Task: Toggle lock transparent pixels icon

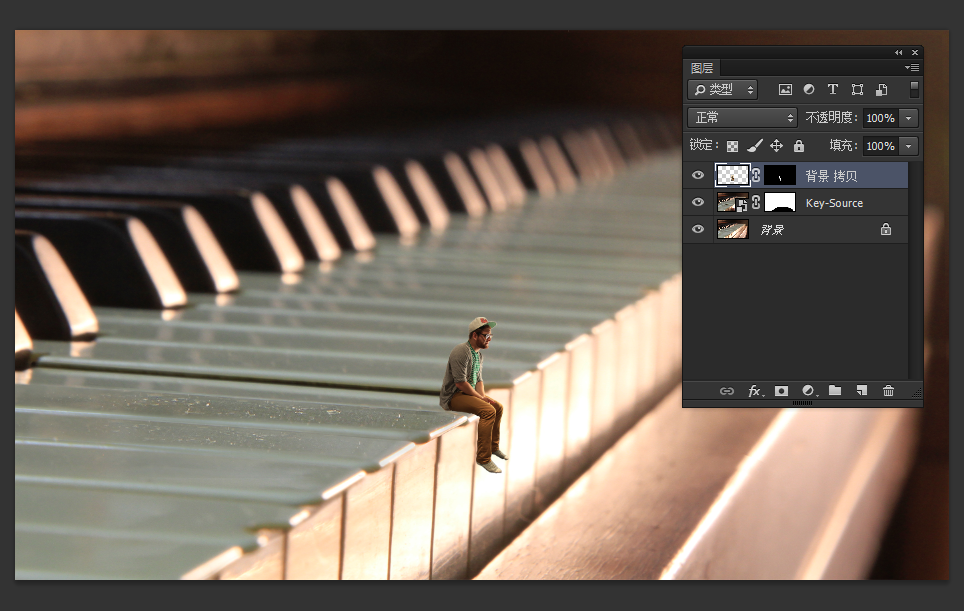Action: (732, 146)
